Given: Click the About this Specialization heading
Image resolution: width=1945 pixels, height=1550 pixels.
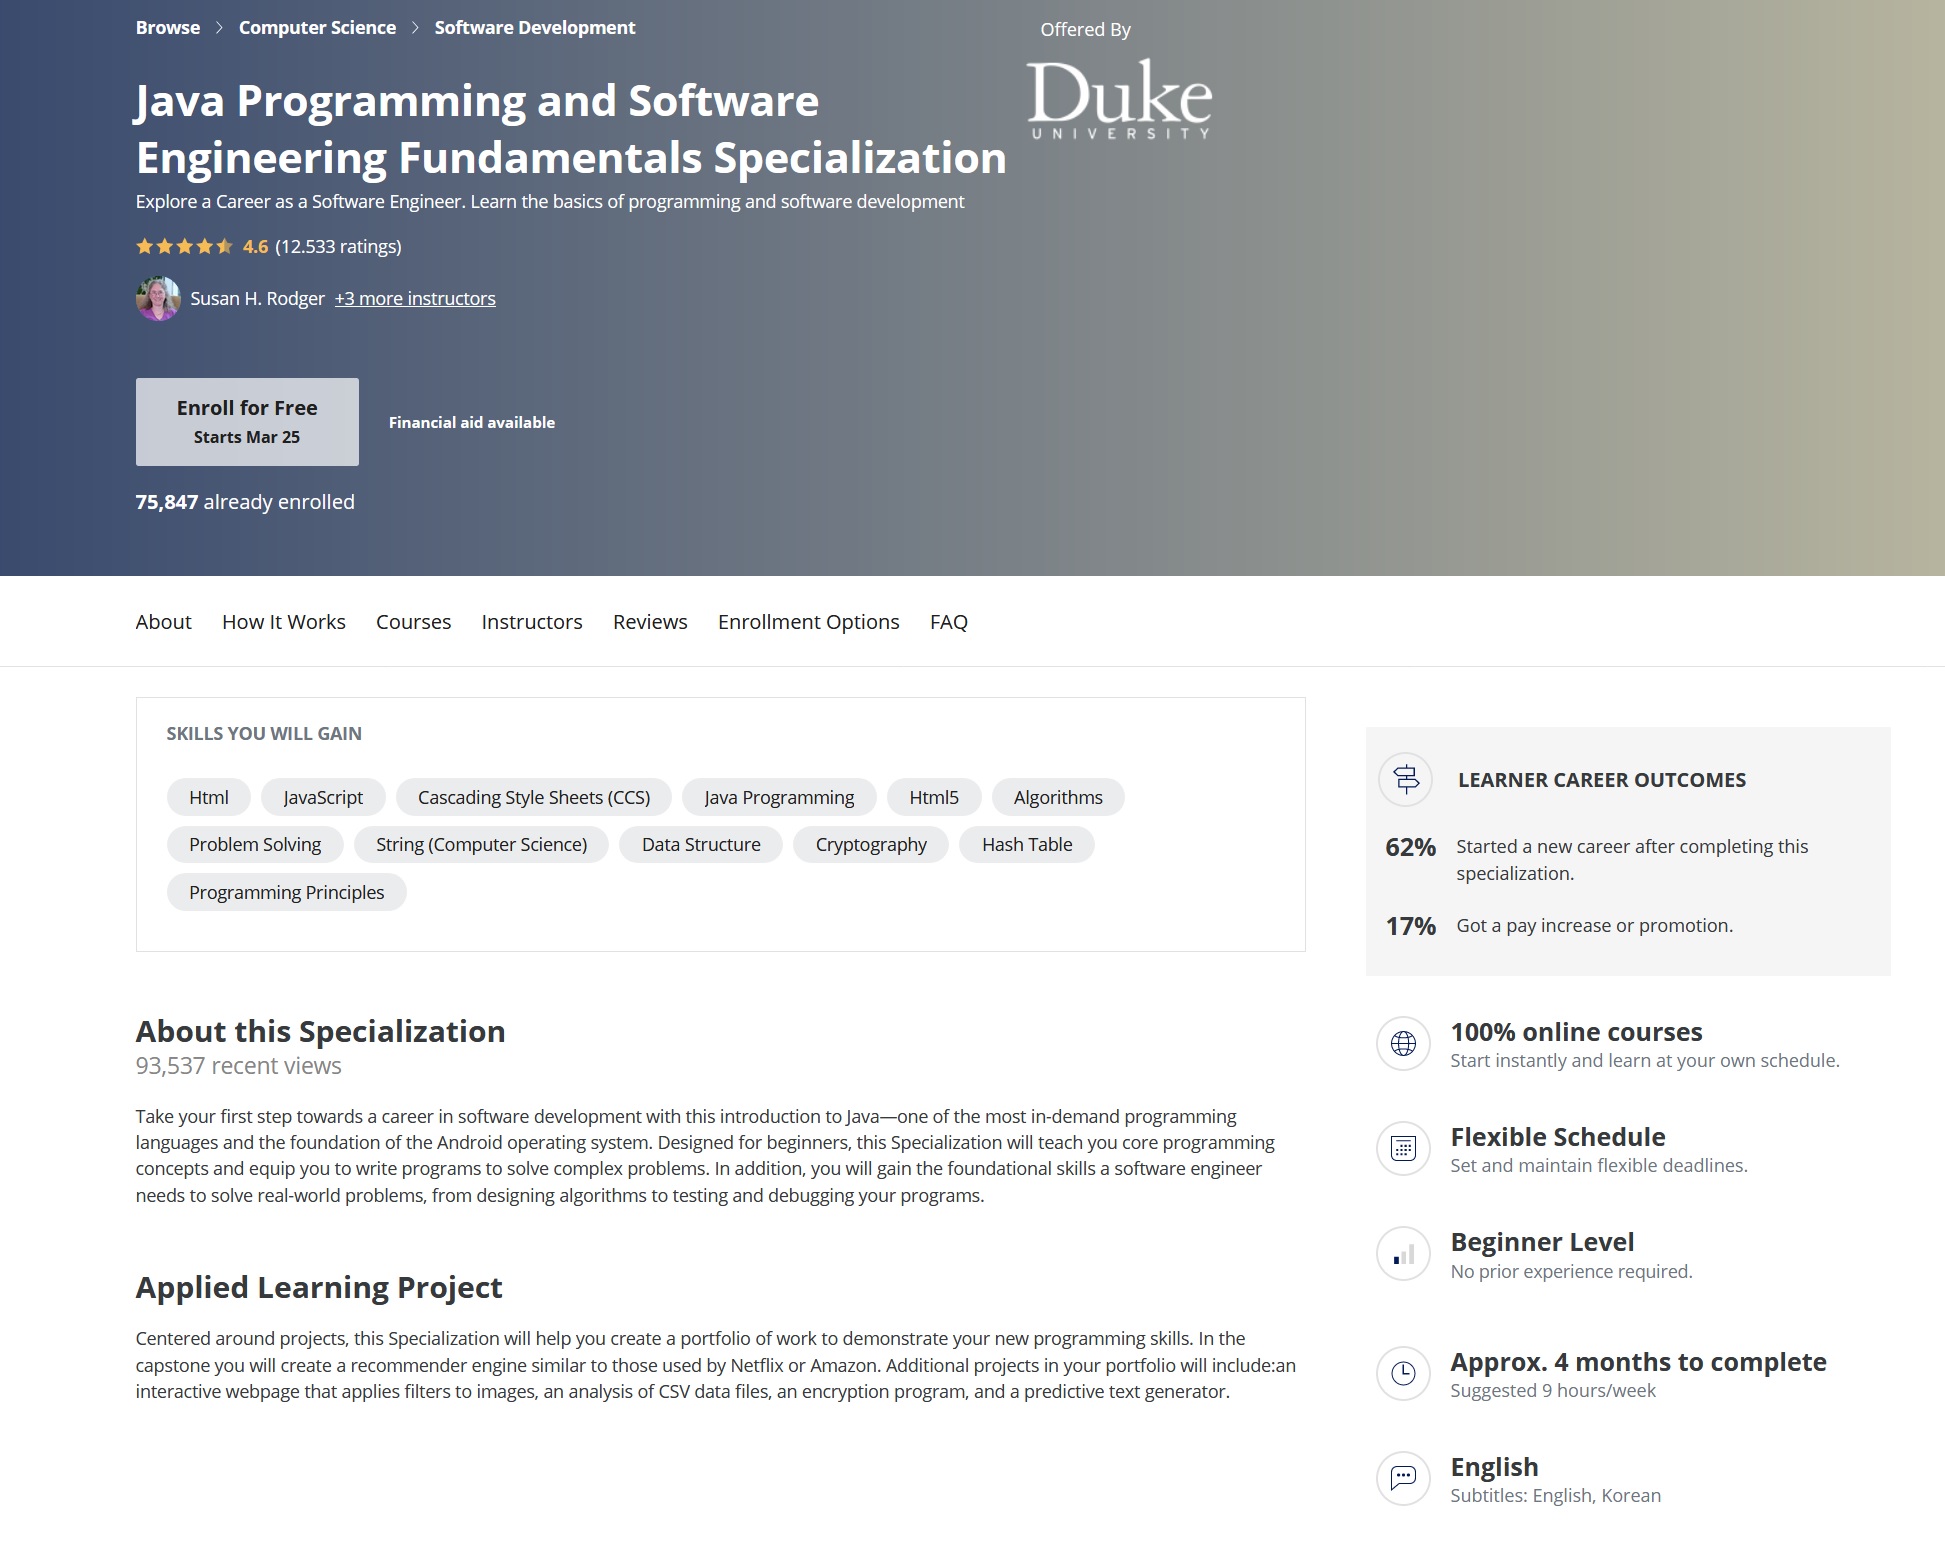Looking at the screenshot, I should coord(320,1031).
